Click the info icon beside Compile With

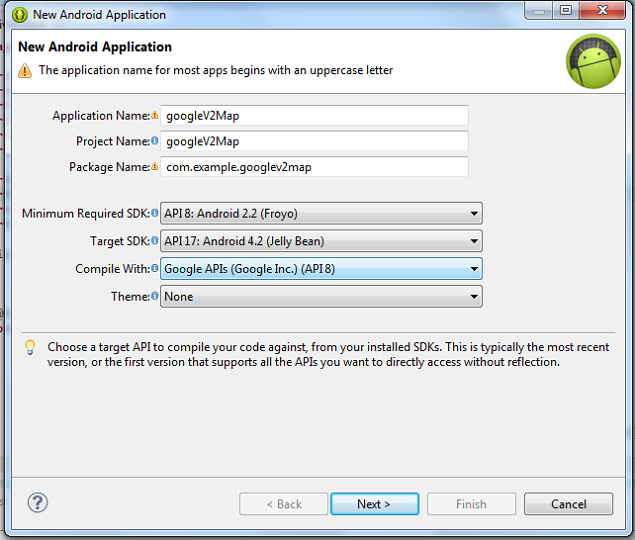pos(155,268)
